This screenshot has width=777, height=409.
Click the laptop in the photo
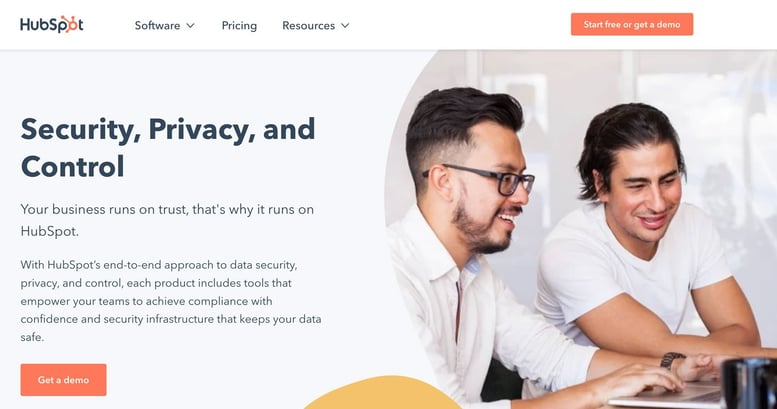pos(666,395)
